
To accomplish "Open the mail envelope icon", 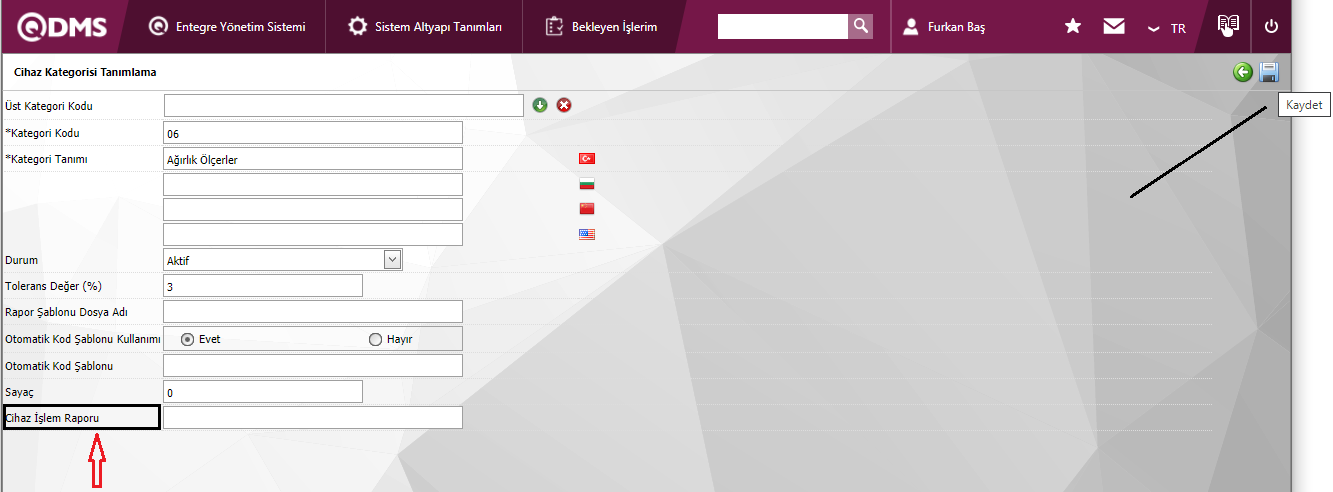I will click(x=1114, y=27).
